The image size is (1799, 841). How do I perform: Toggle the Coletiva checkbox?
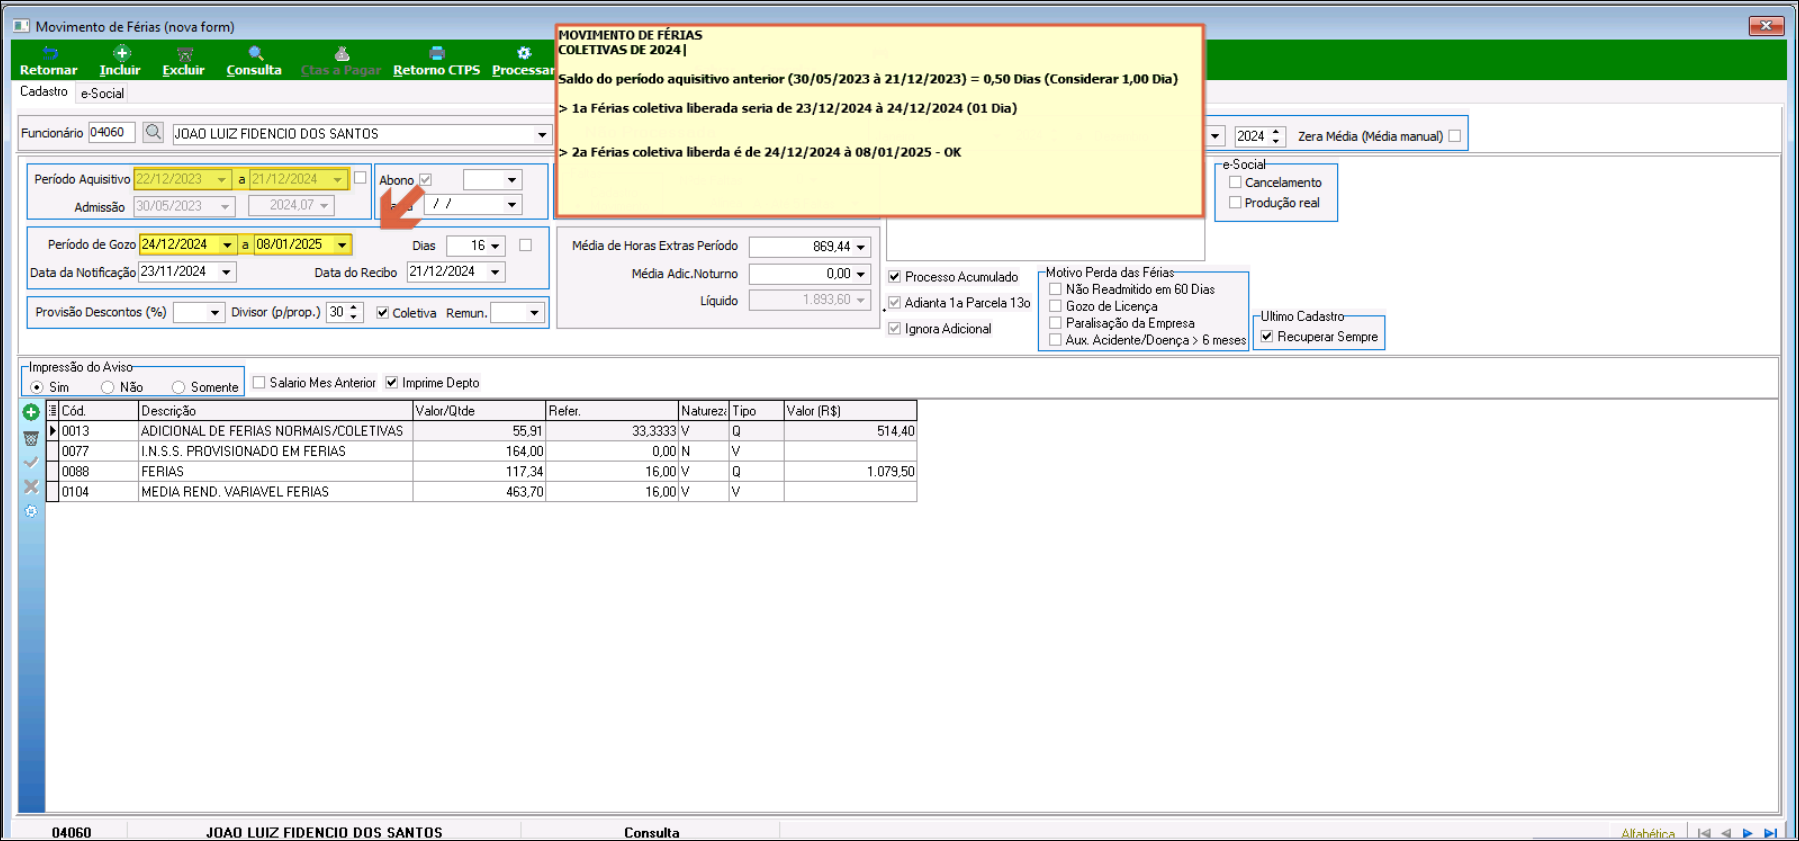point(382,313)
